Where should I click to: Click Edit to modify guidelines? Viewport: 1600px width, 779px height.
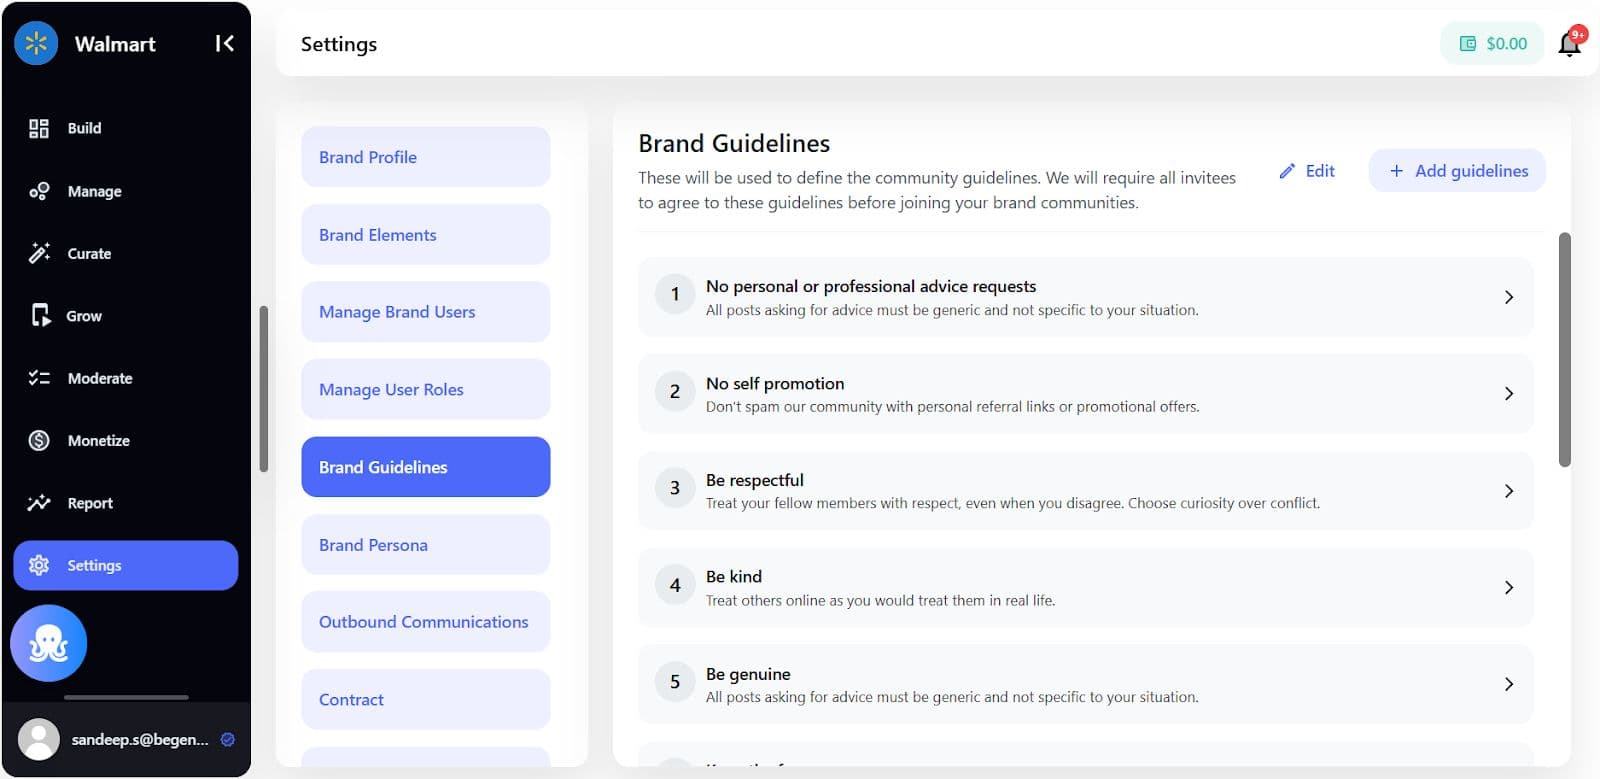[x=1307, y=171]
